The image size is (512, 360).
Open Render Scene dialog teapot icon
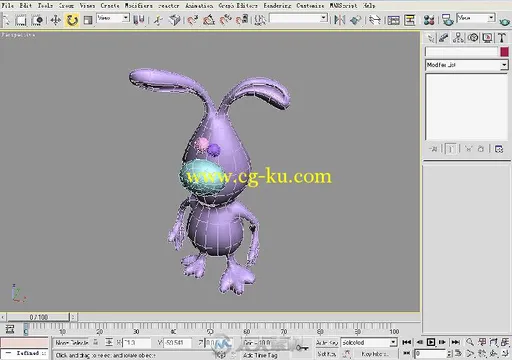(x=448, y=20)
